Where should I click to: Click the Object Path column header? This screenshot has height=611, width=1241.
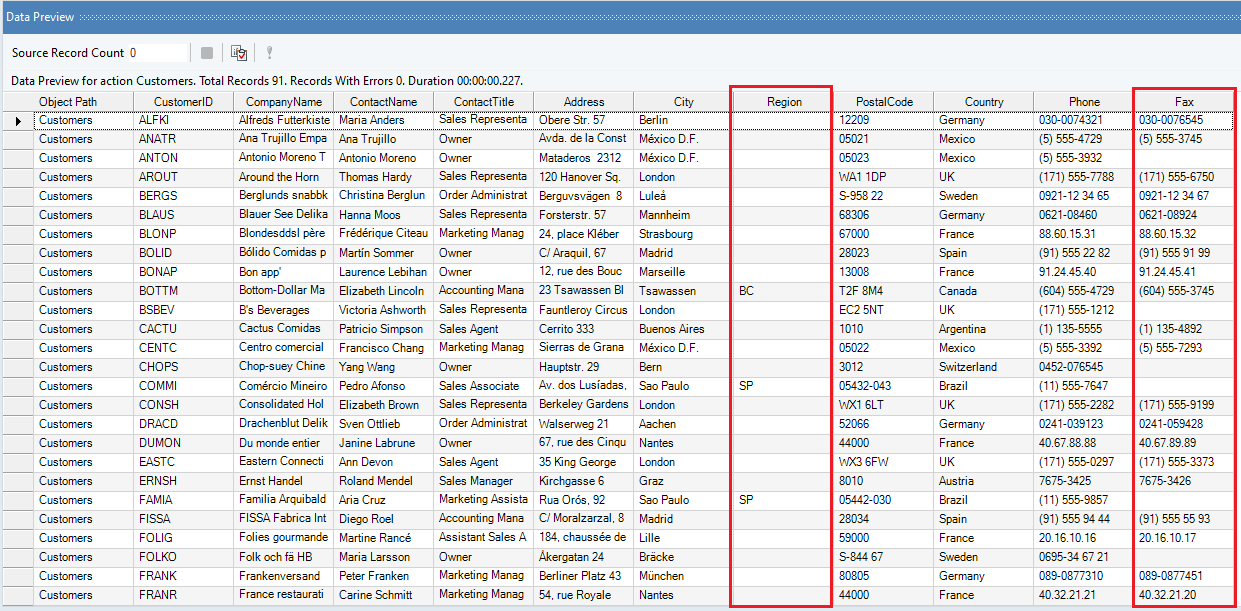[x=68, y=101]
